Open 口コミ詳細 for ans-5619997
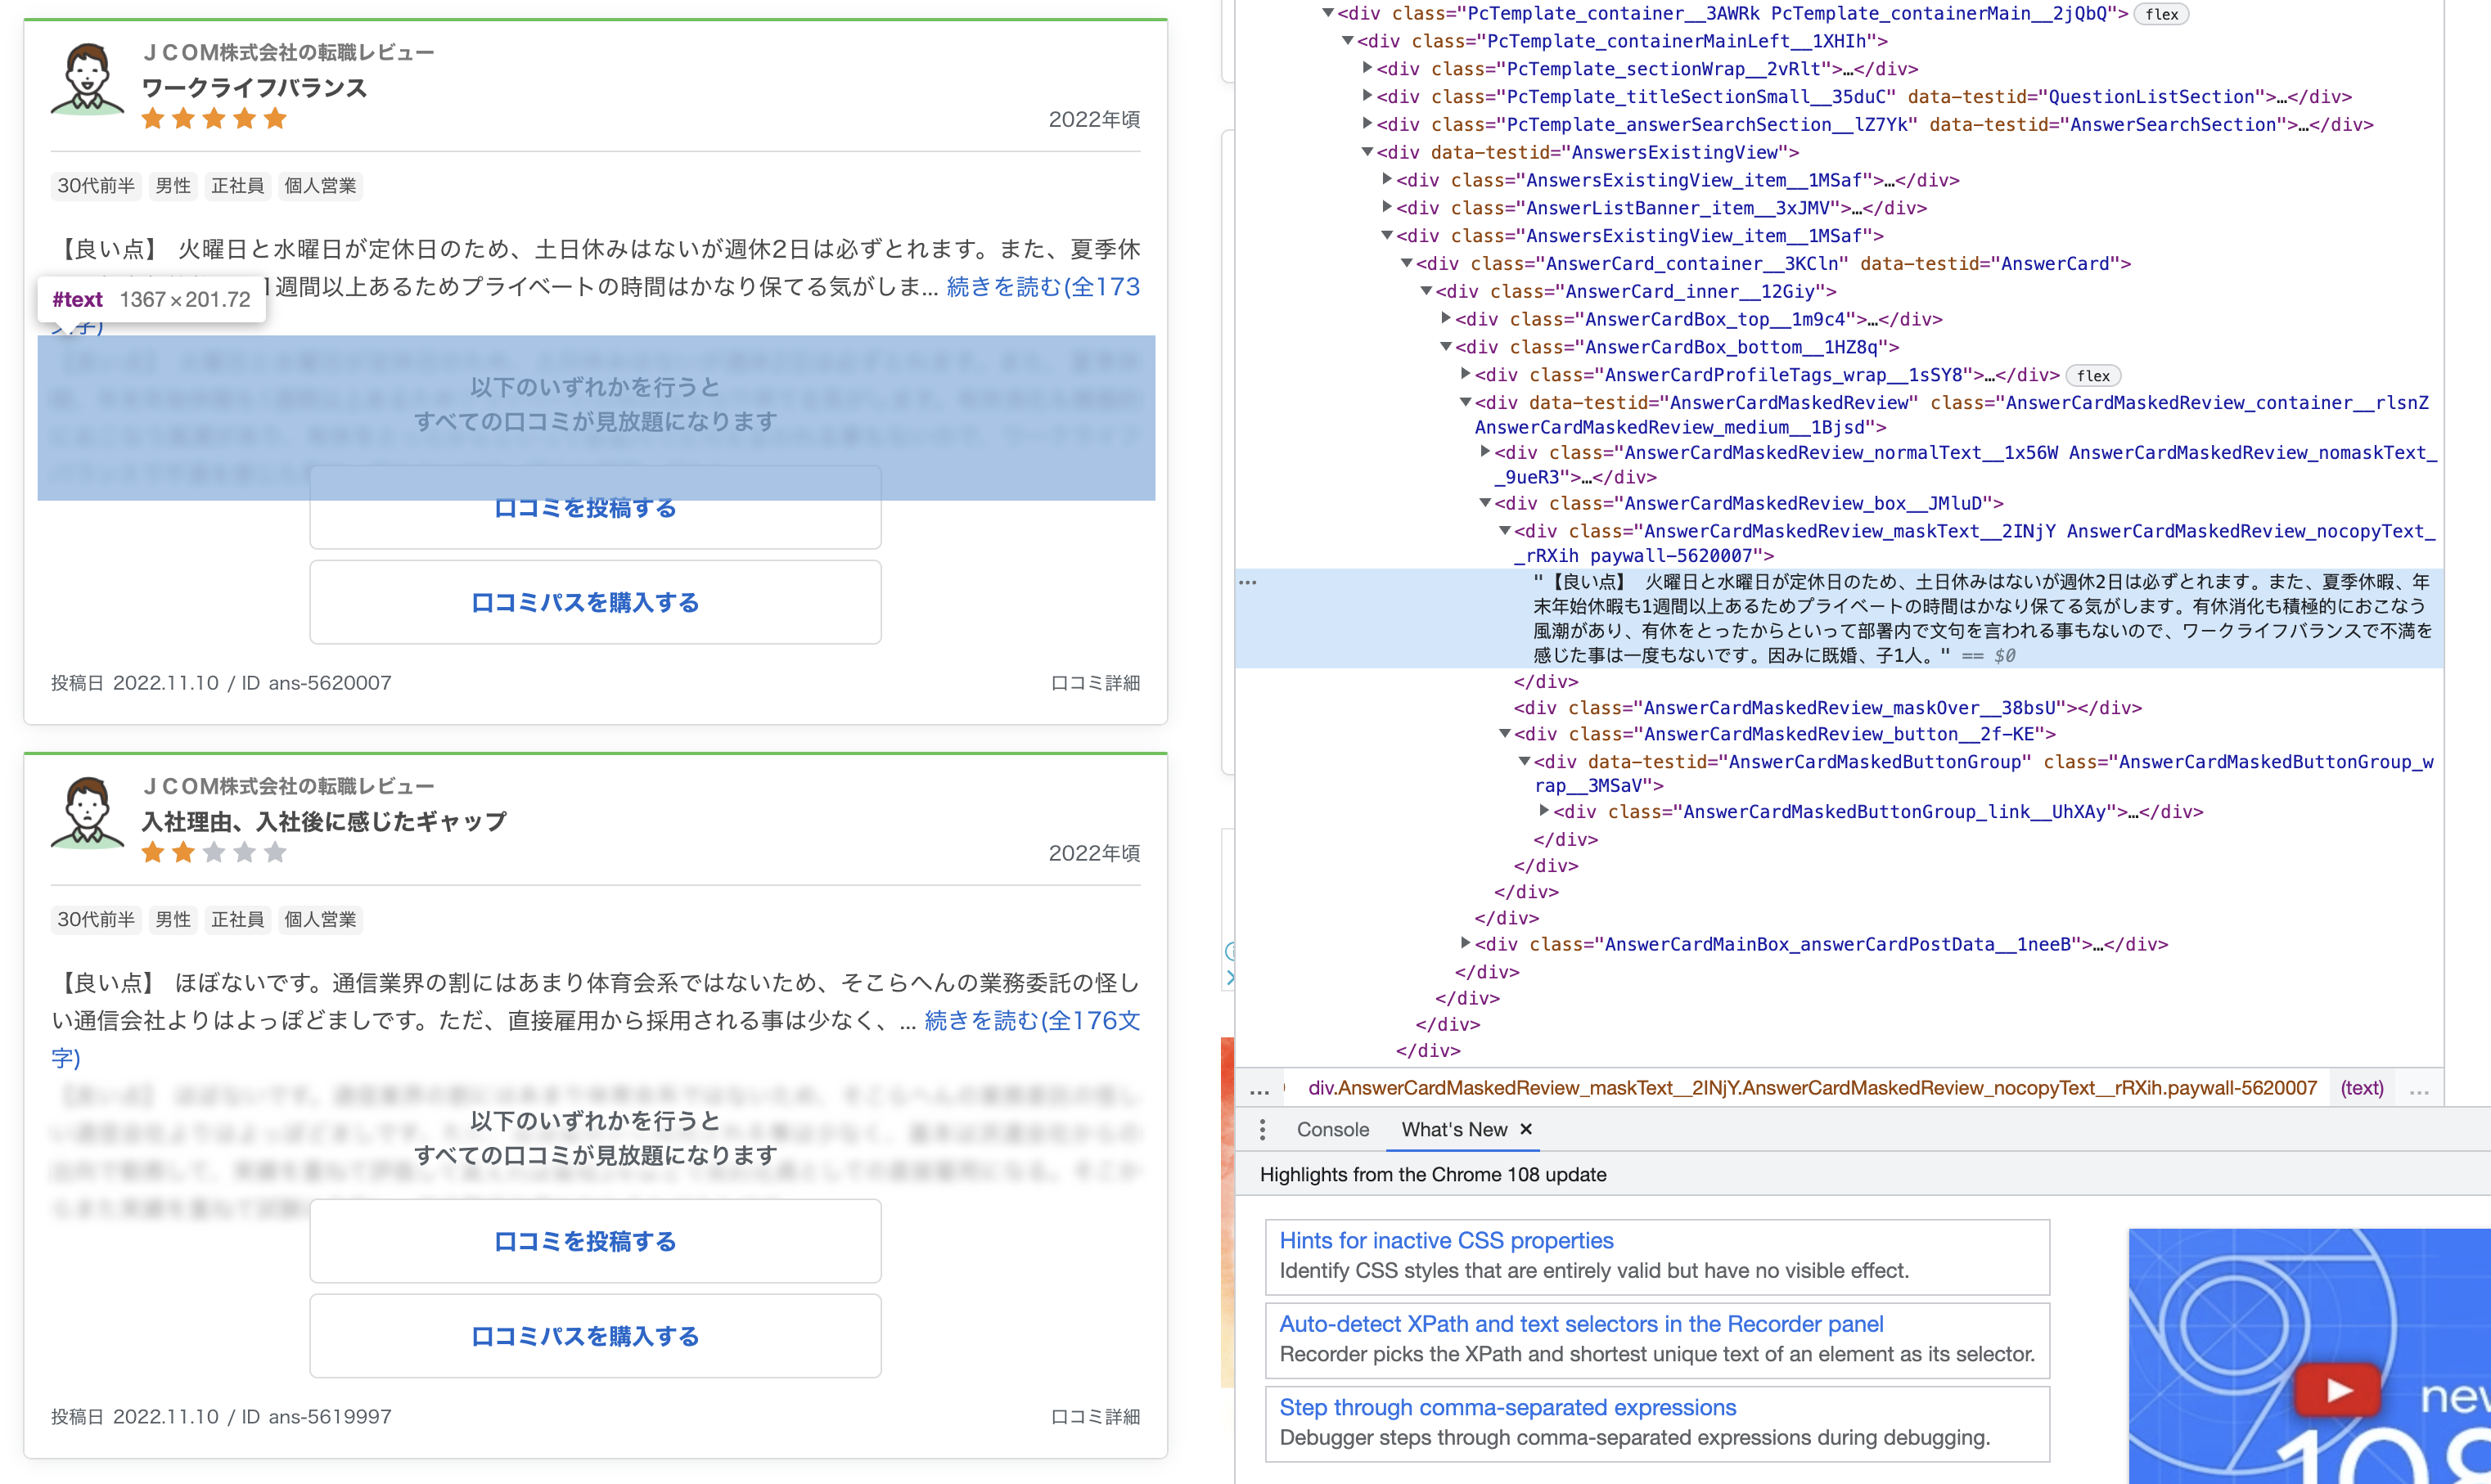The height and width of the screenshot is (1484, 2491). pos(1095,1417)
